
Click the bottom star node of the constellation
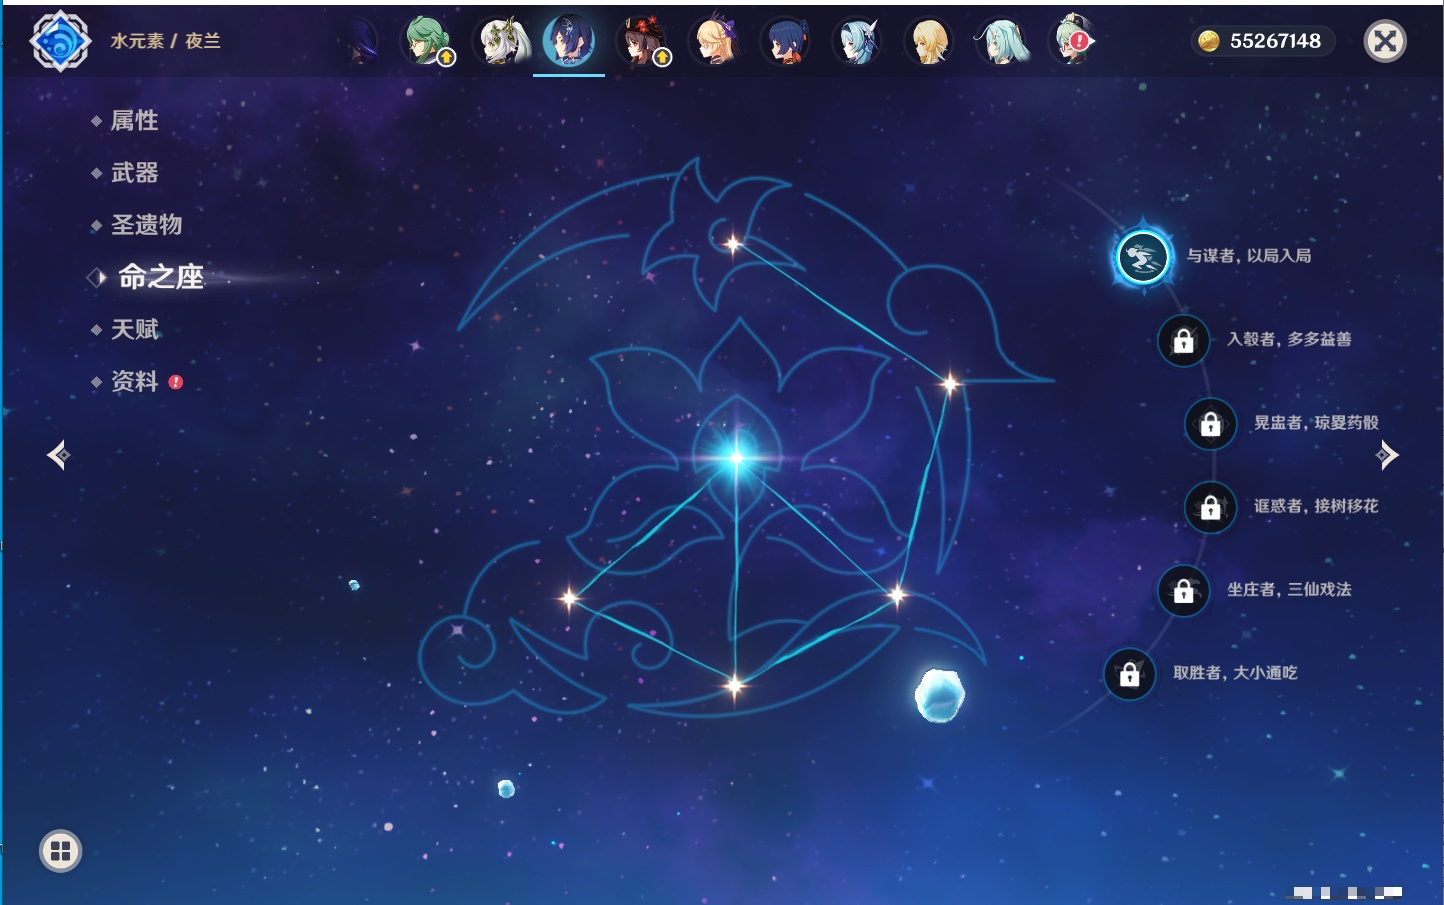[x=735, y=686]
